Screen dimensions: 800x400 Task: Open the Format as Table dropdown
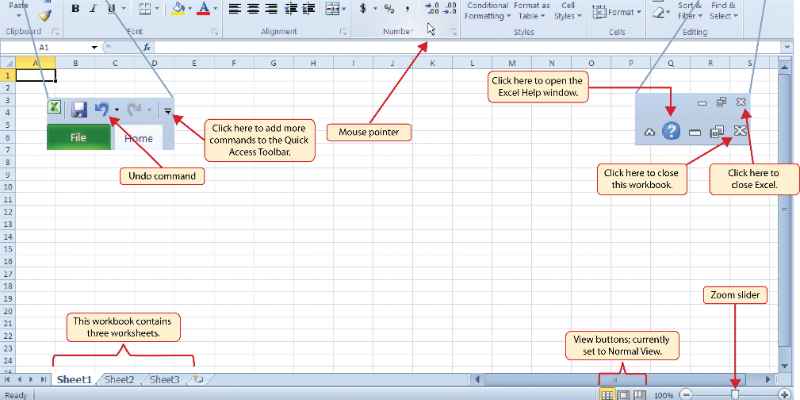[531, 10]
